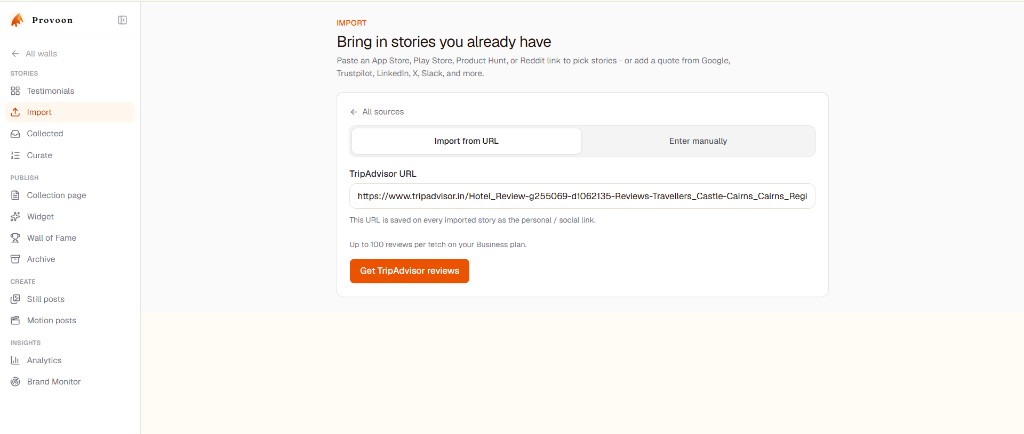Click the Collected inbox icon

pyautogui.click(x=16, y=134)
